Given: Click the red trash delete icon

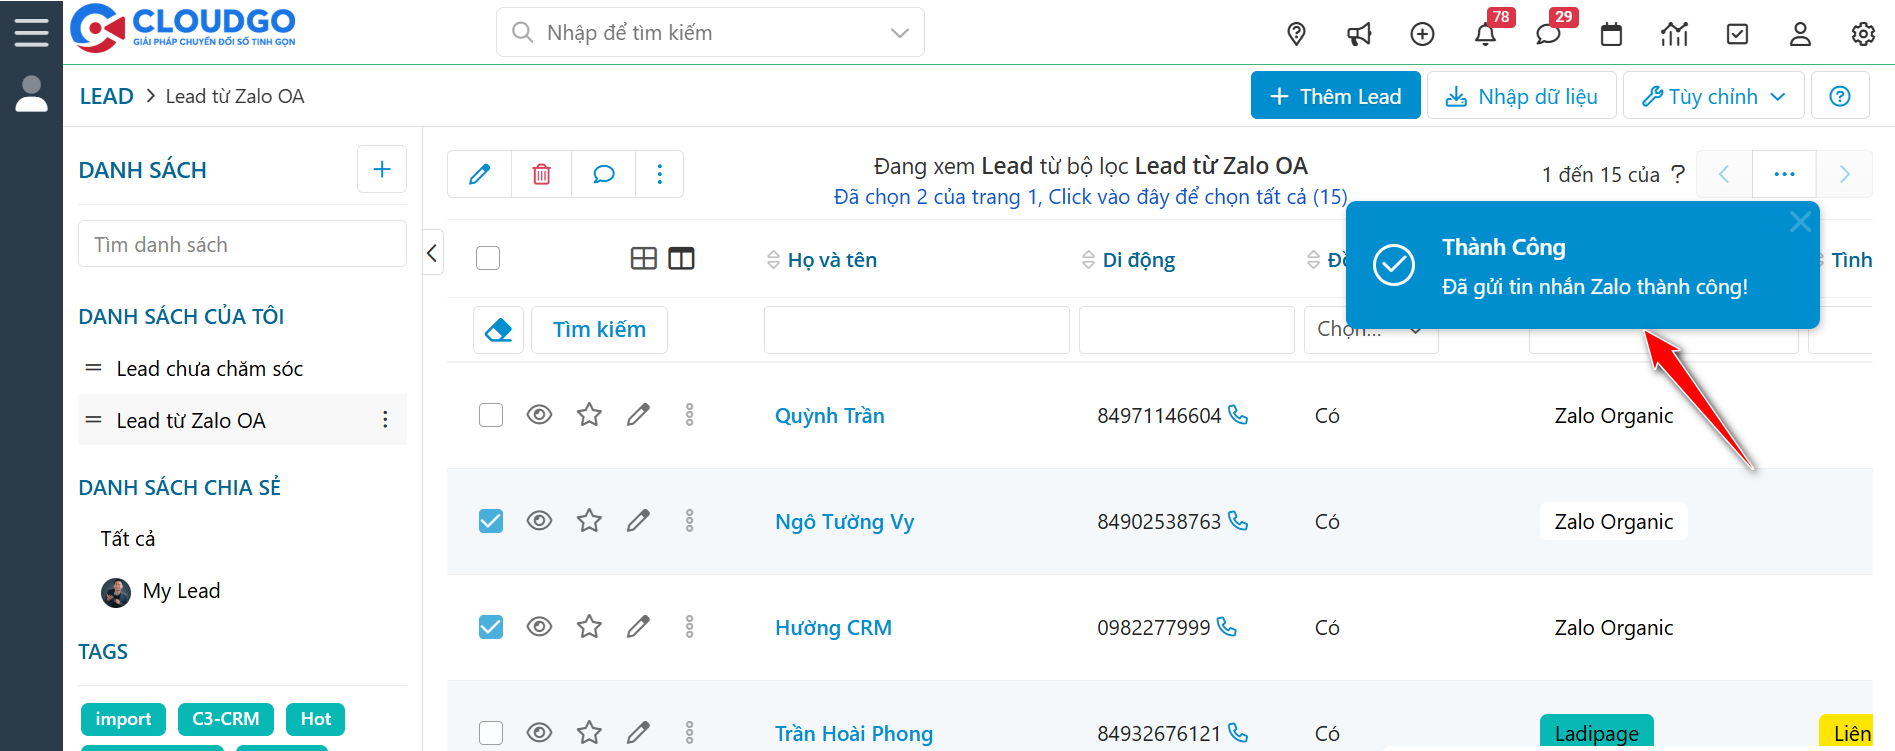Looking at the screenshot, I should click(541, 174).
